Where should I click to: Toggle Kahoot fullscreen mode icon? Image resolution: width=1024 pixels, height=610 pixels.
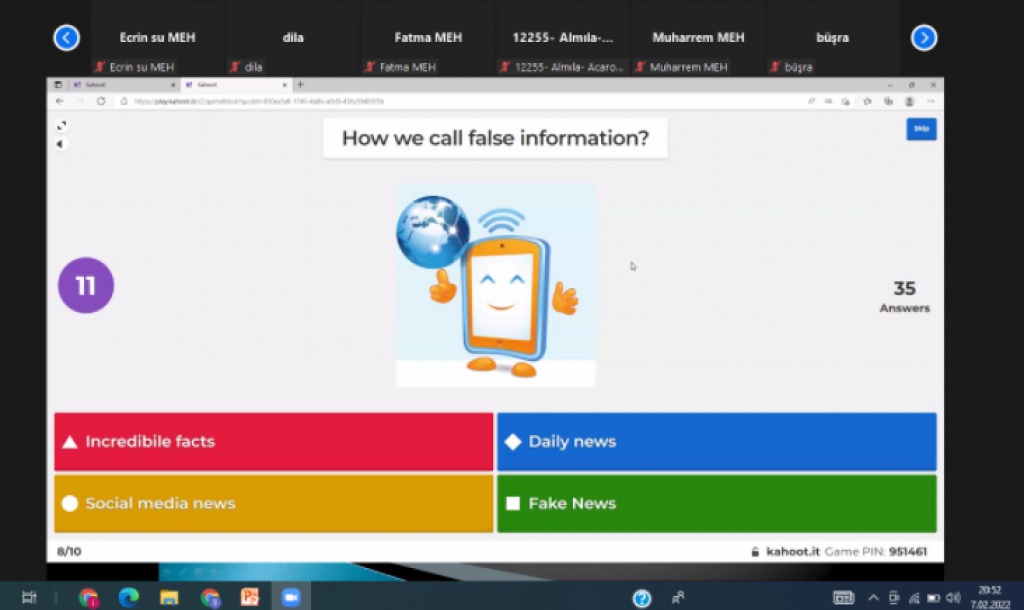coord(61,126)
